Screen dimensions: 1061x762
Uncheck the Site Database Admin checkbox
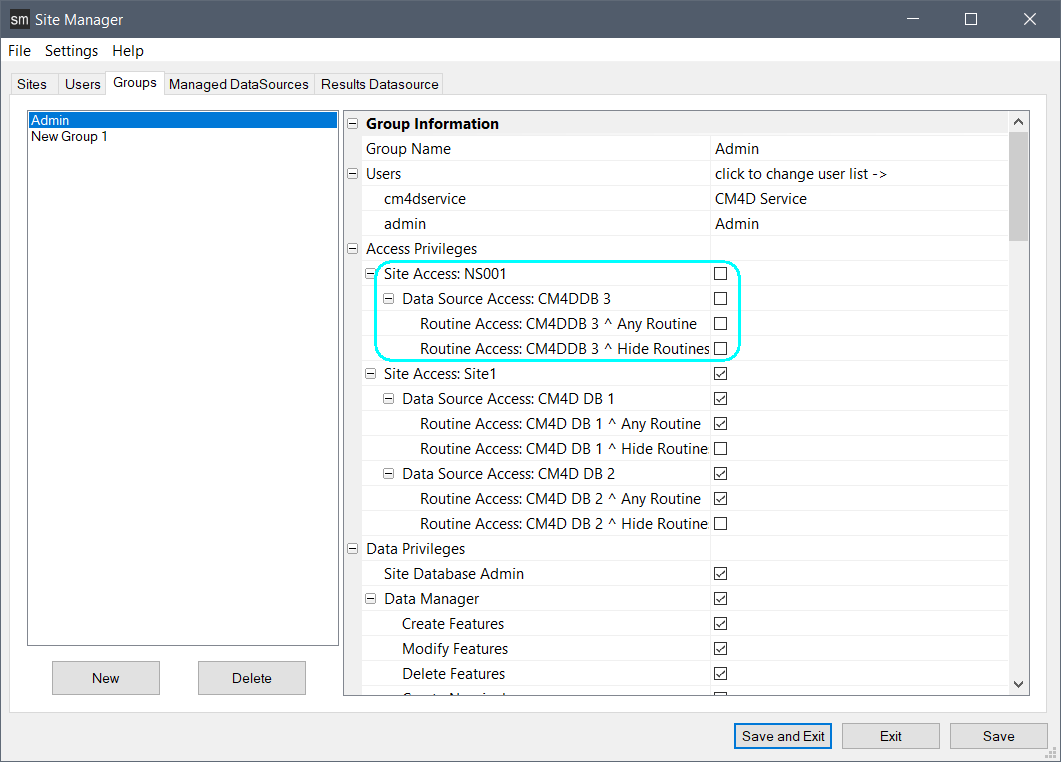pos(720,574)
